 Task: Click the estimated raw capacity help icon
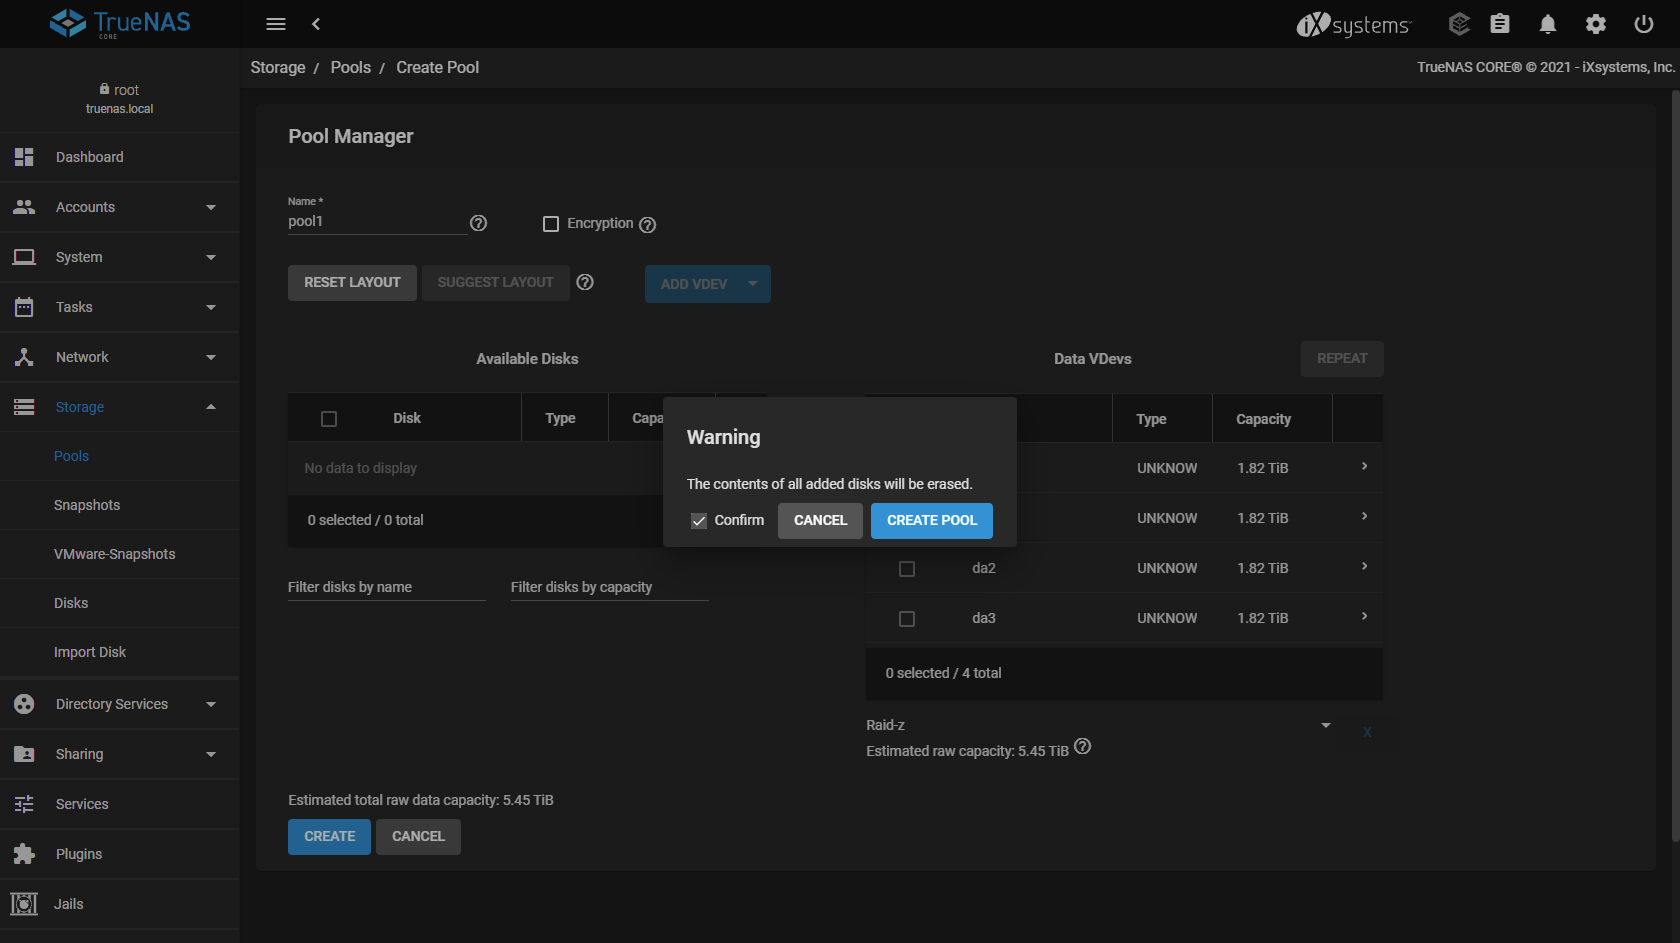pos(1082,746)
